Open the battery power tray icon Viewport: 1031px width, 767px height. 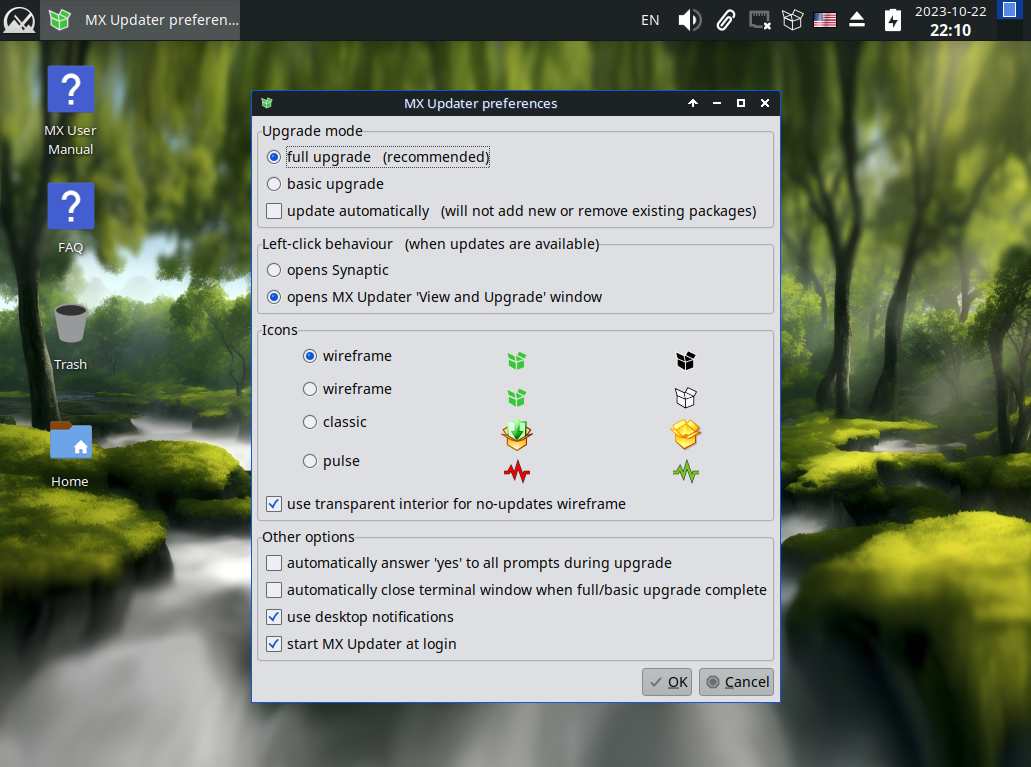(892, 20)
